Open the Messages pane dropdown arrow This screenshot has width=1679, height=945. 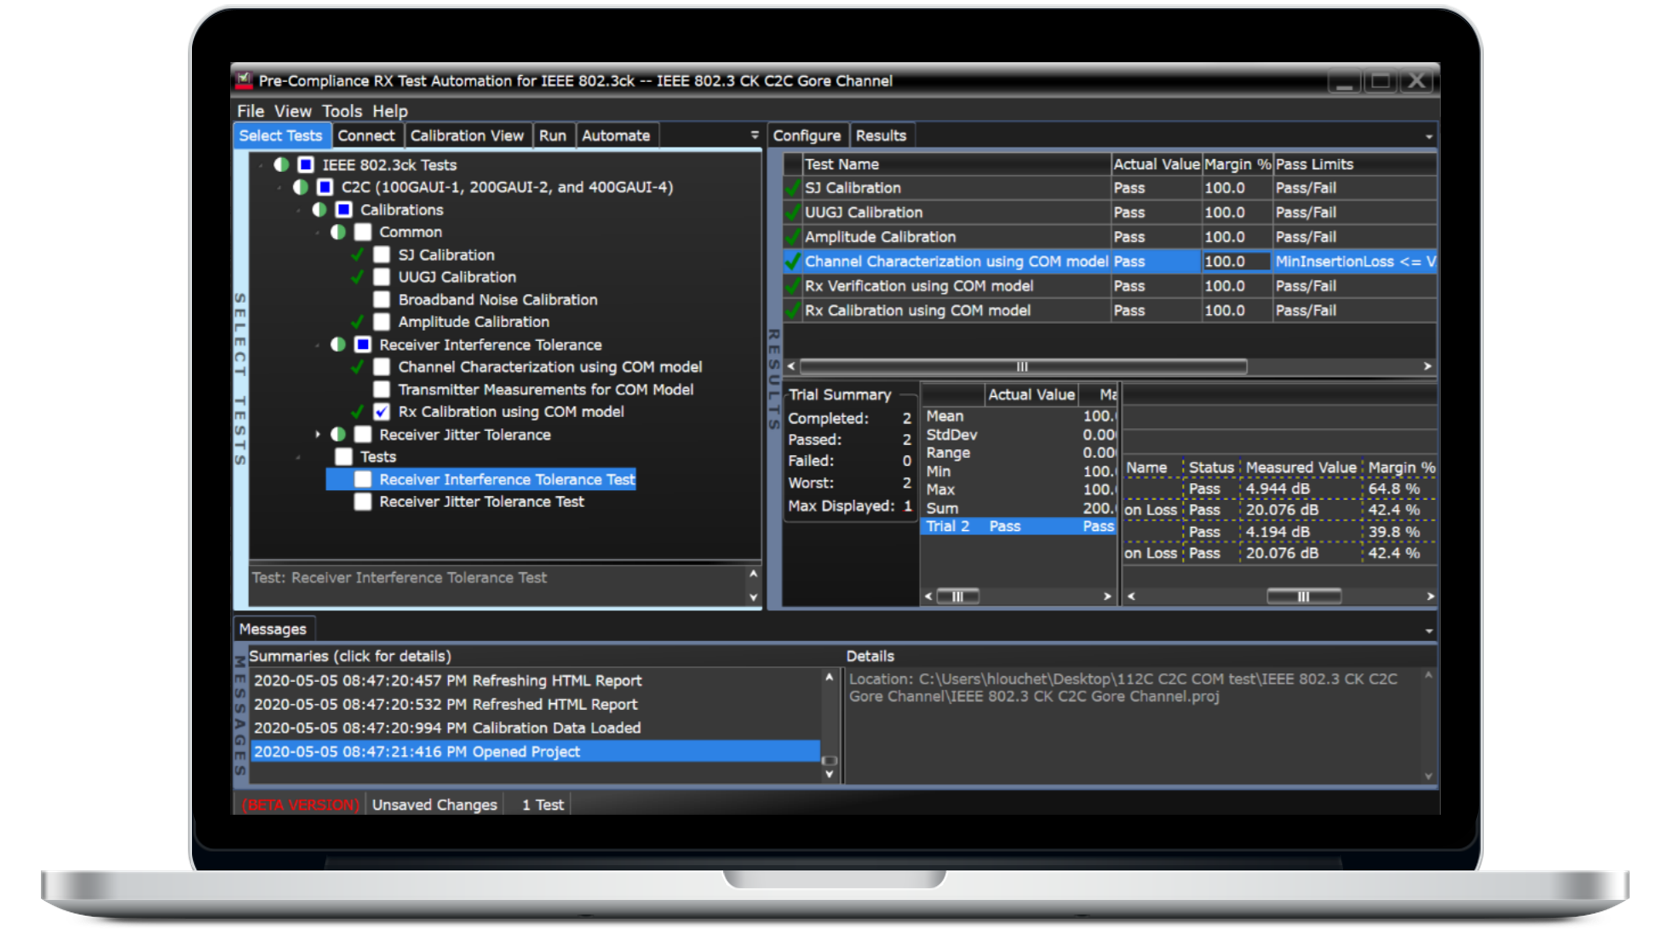click(x=1428, y=630)
